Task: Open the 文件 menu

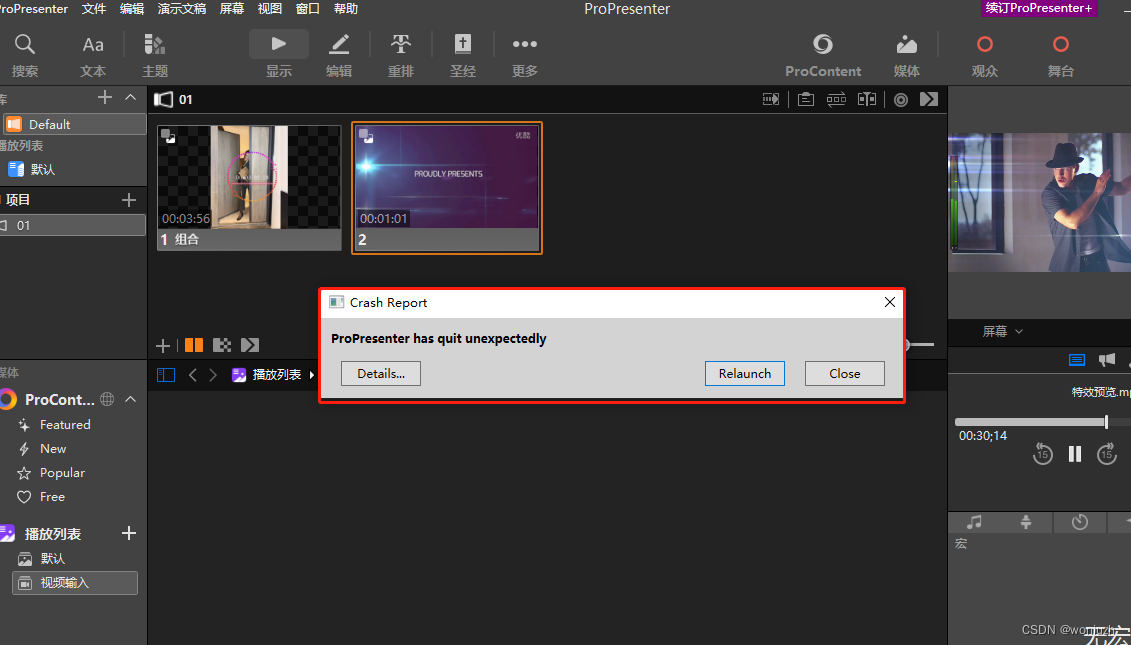Action: pyautogui.click(x=94, y=9)
